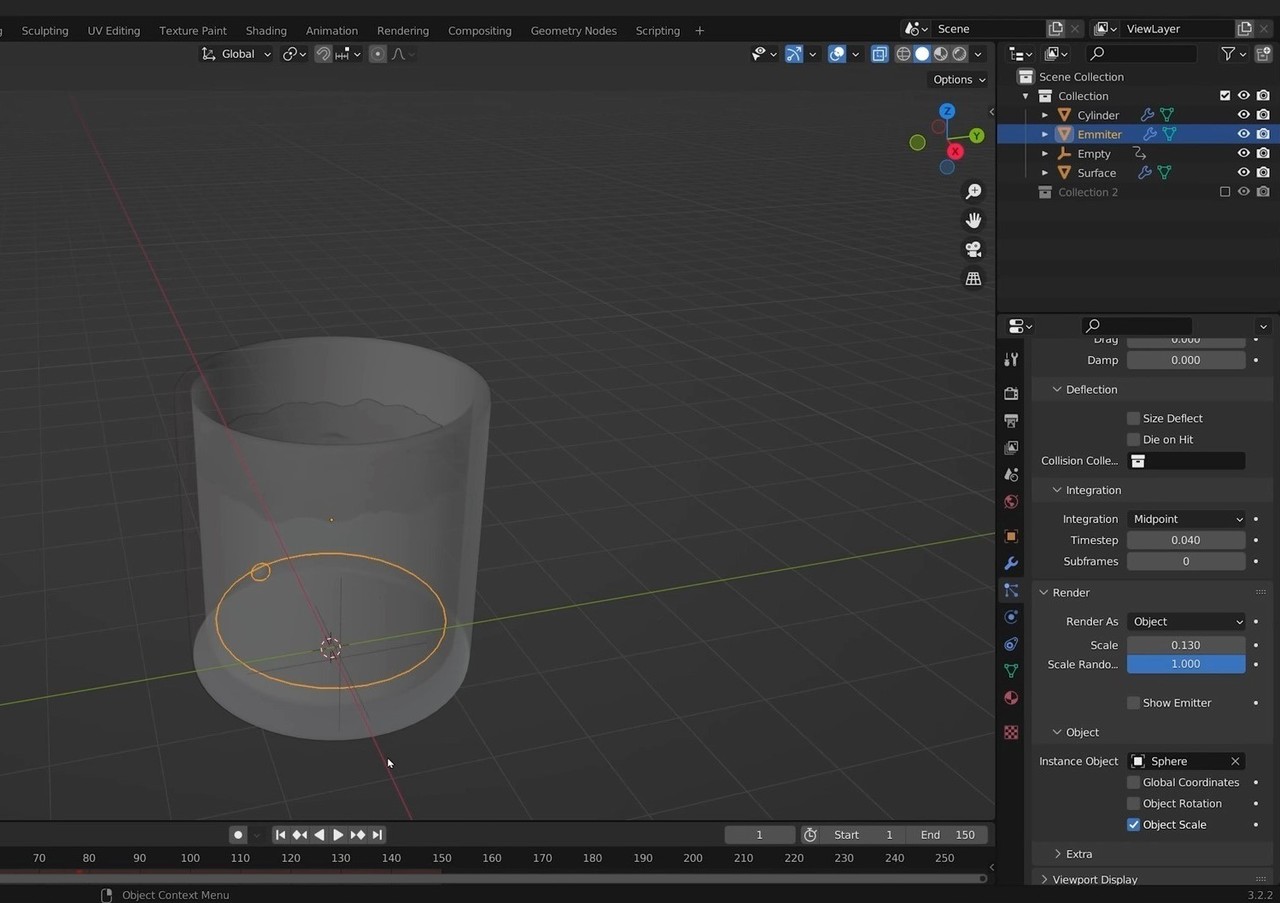Expand the Cylinder tree item

pyautogui.click(x=1045, y=115)
